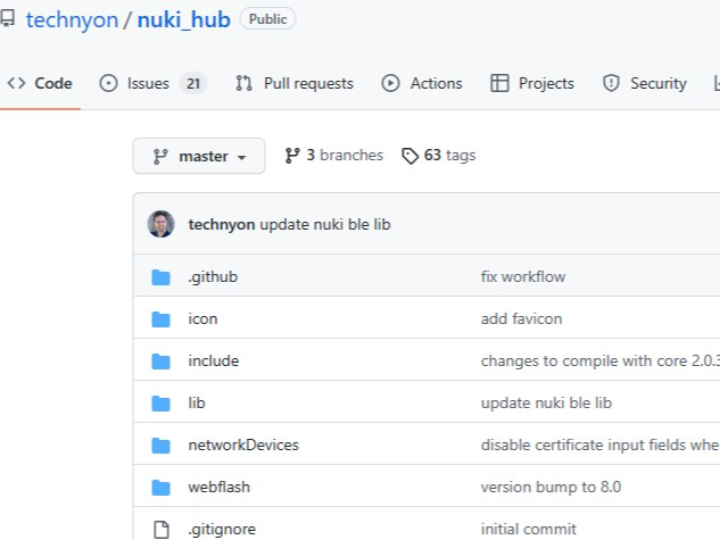Click the webflash folder icon
The width and height of the screenshot is (720, 540).
(x=161, y=487)
